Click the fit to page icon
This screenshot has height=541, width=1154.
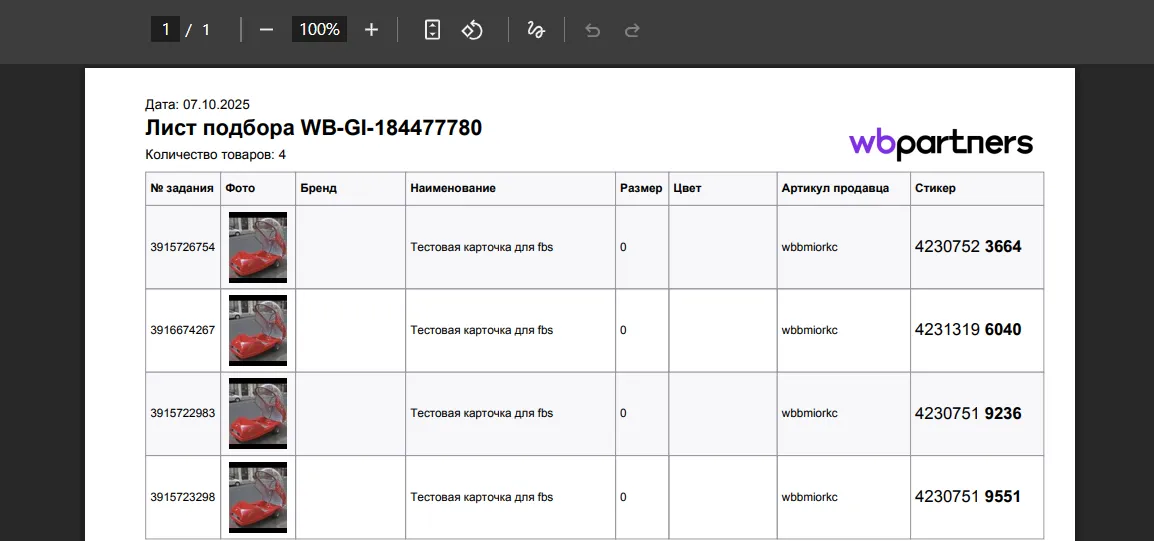coord(432,30)
